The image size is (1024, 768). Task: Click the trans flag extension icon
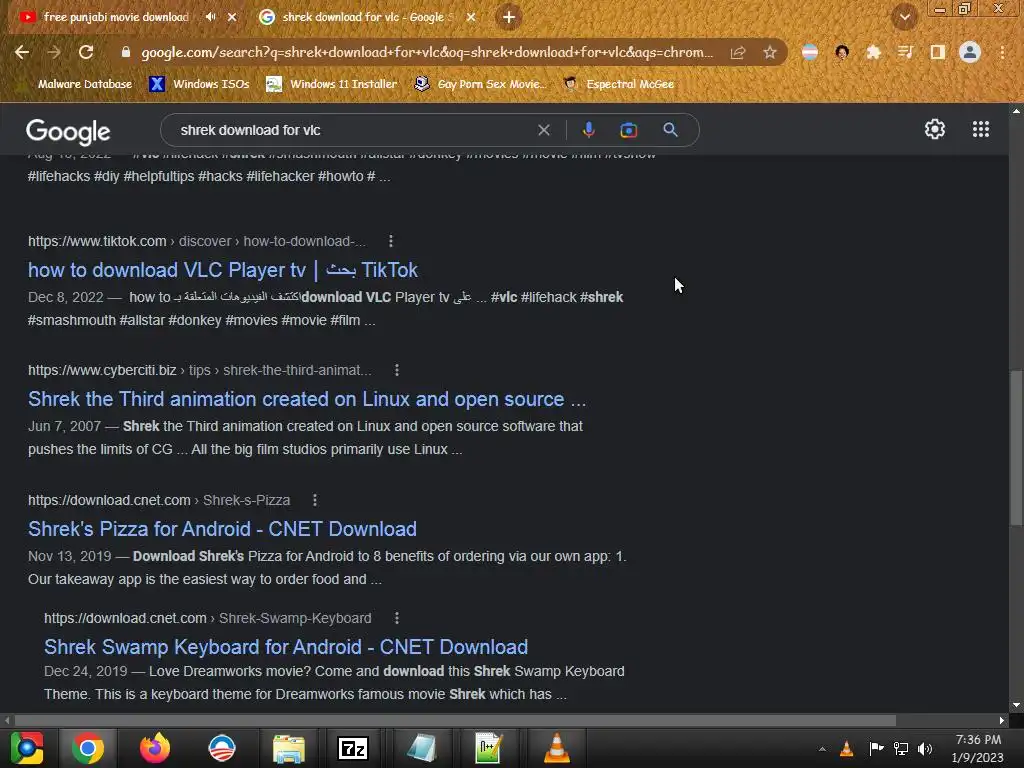tap(810, 52)
